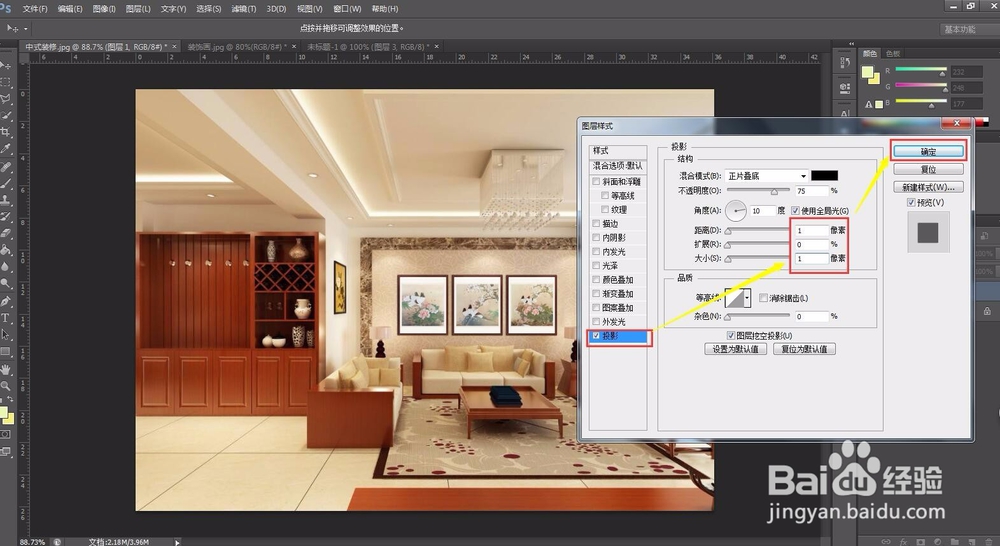The image size is (1000, 546).
Task: Open the 3D properties panel icon
Action: (845, 87)
